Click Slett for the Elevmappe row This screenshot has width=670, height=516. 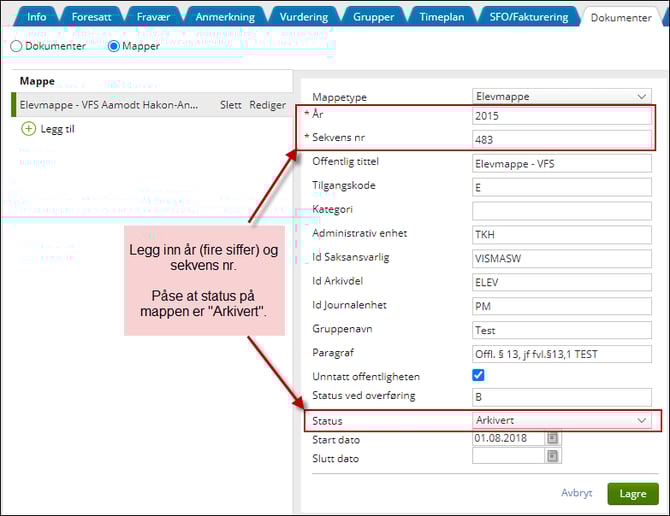[x=230, y=105]
